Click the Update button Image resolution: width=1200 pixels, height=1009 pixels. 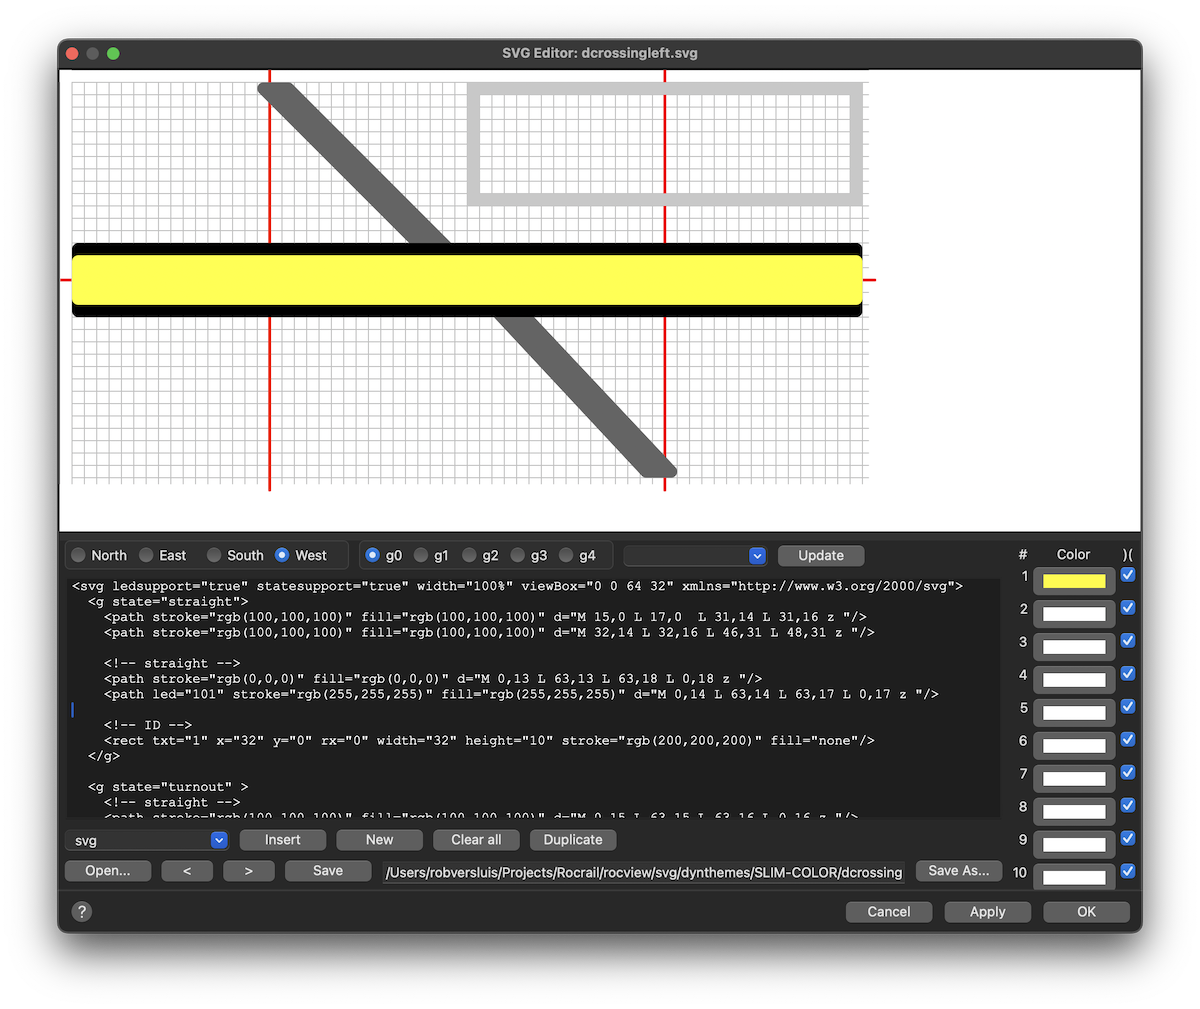(x=820, y=555)
